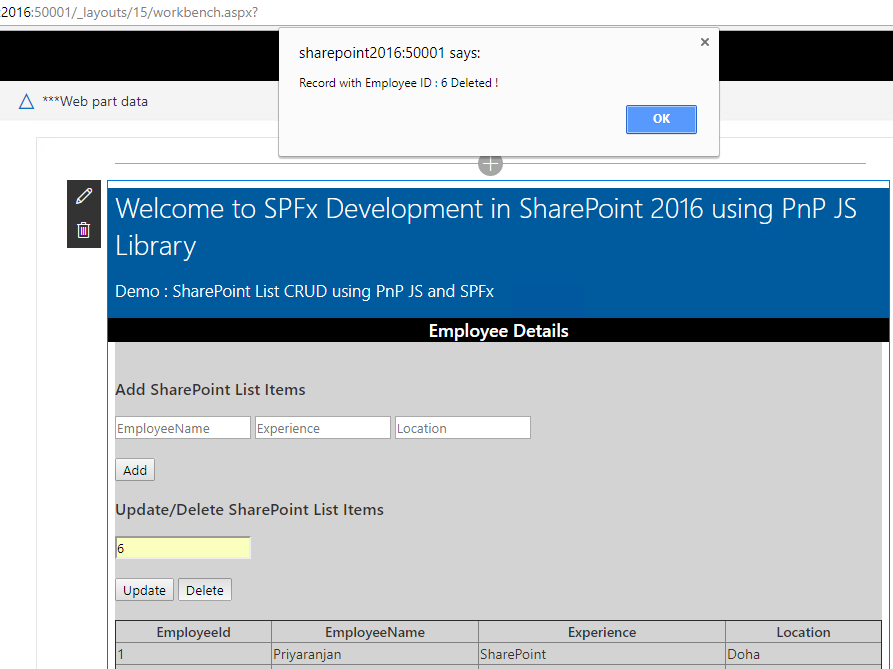Image resolution: width=893 pixels, height=669 pixels.
Task: Click the '***Web part data' text
Action: (95, 101)
